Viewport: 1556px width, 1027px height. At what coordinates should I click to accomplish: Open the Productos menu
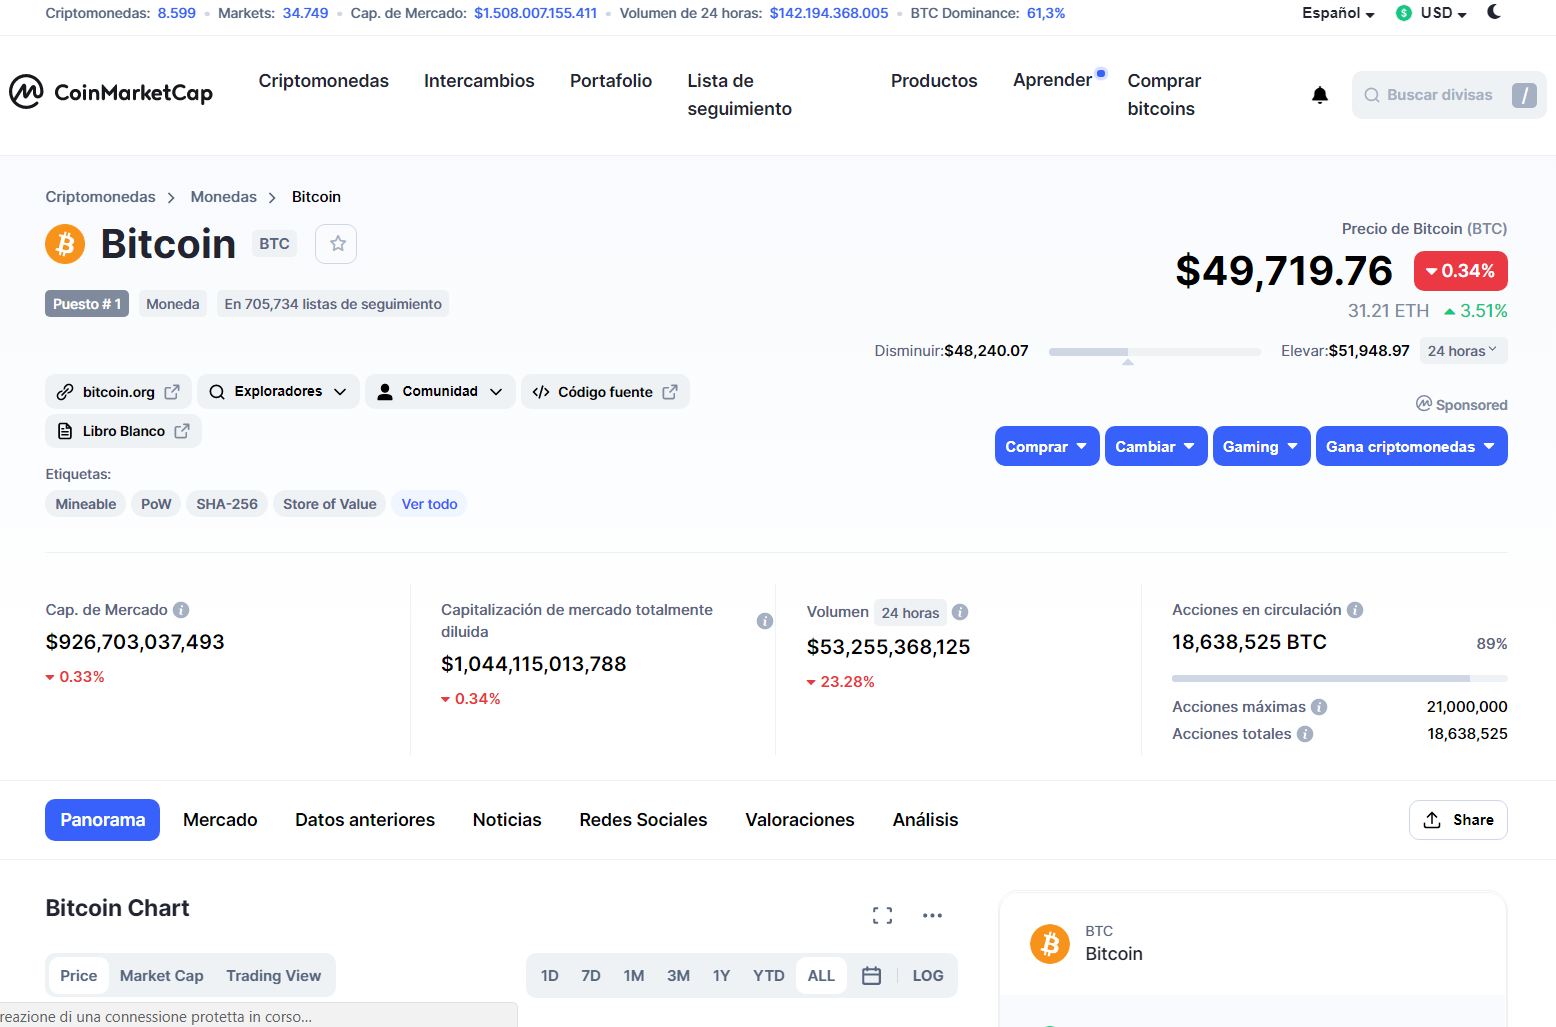[934, 81]
